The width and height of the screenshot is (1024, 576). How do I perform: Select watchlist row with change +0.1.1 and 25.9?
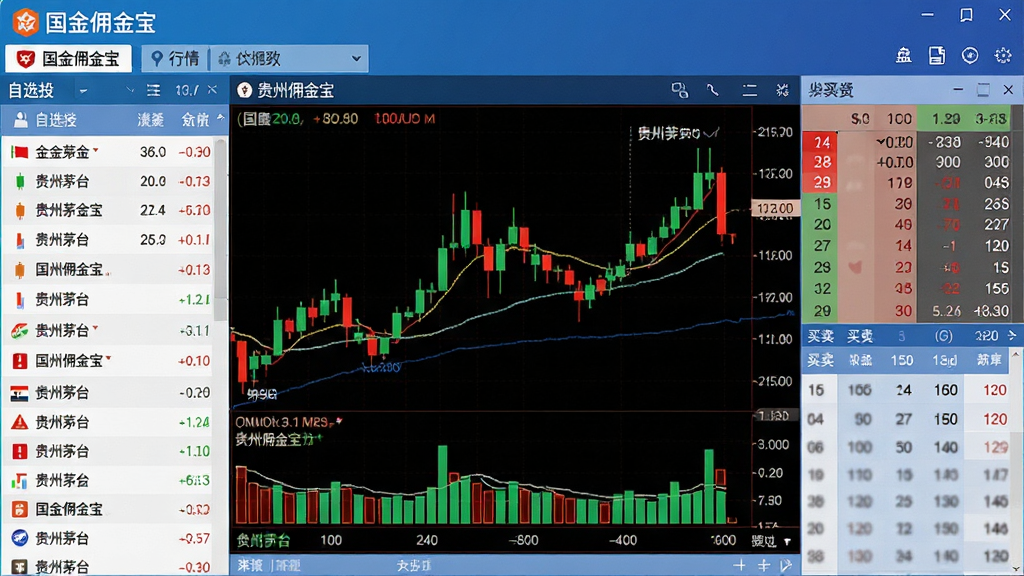(x=108, y=240)
